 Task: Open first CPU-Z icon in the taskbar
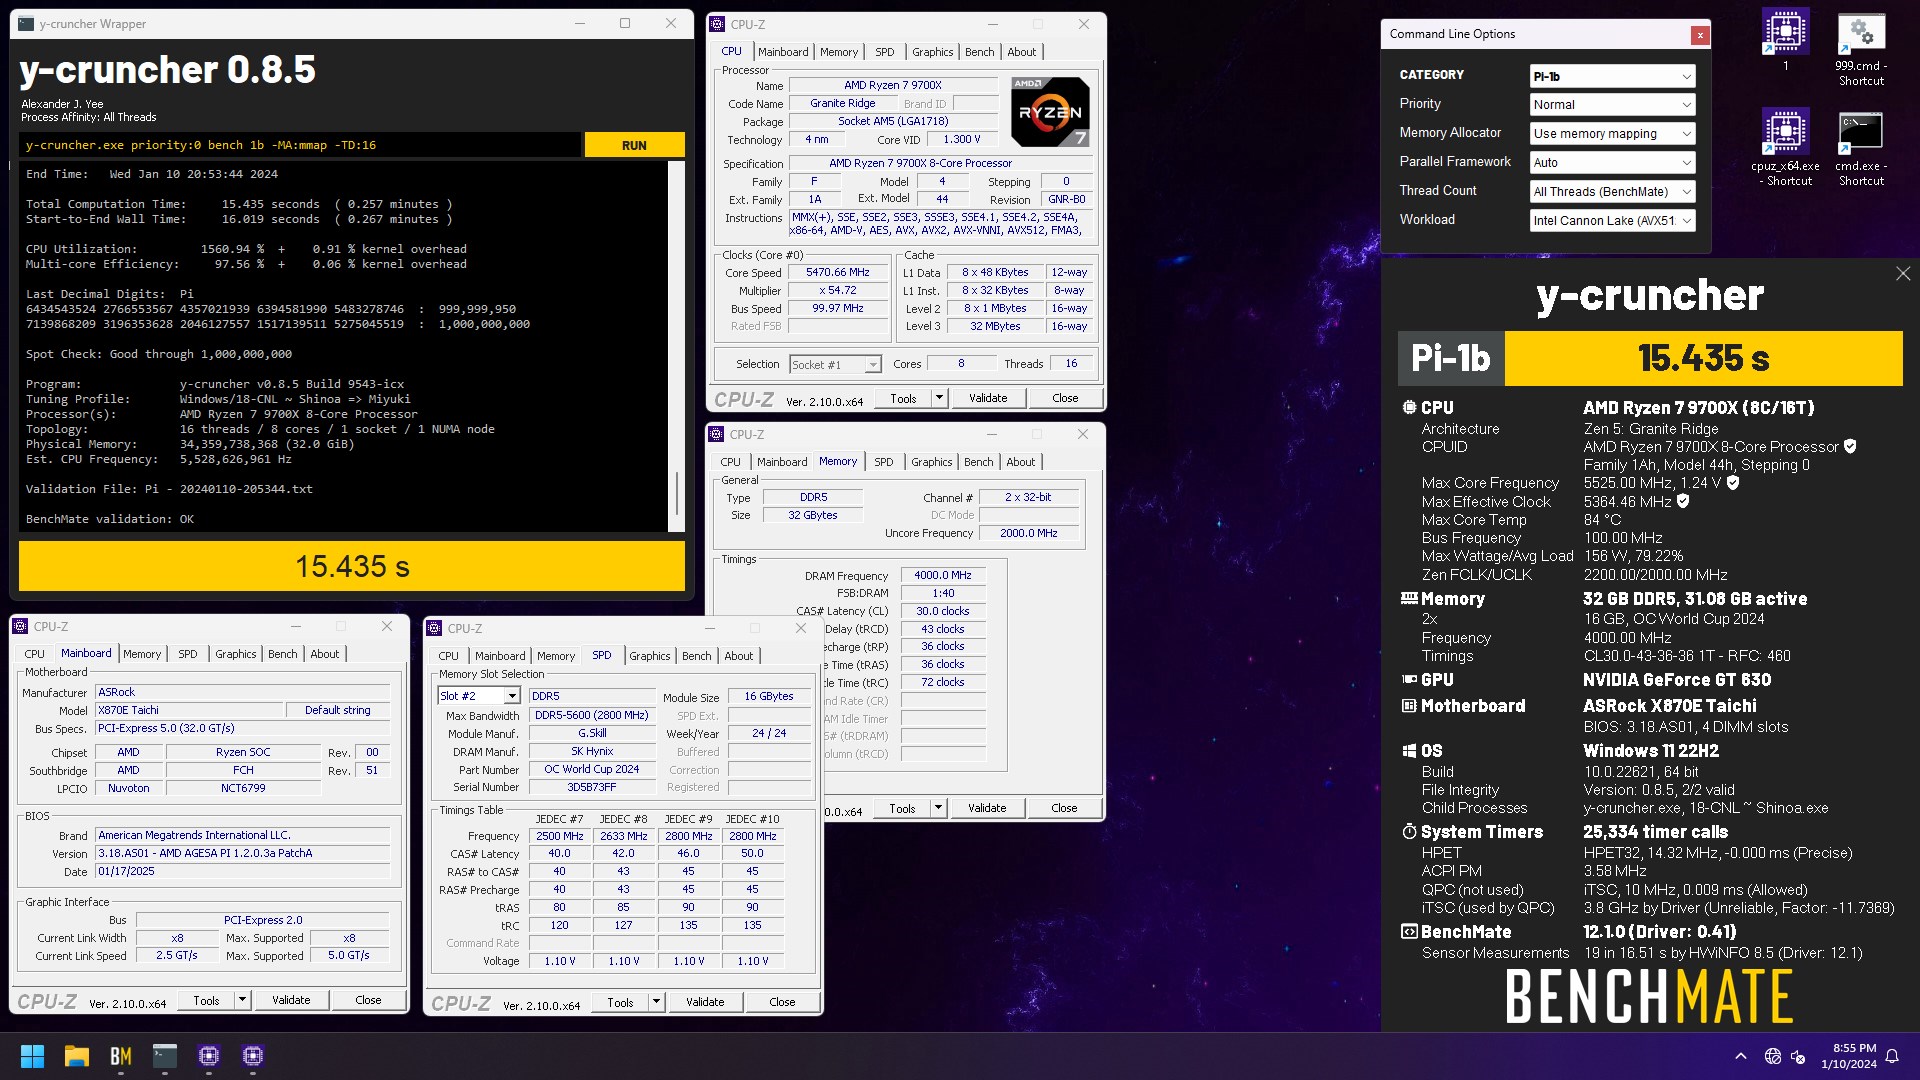pos(209,1056)
